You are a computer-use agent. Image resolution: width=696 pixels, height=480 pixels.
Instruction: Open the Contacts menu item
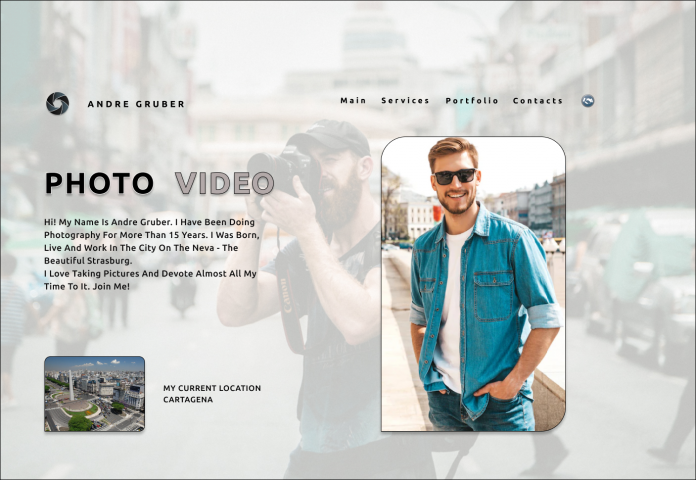coord(538,101)
